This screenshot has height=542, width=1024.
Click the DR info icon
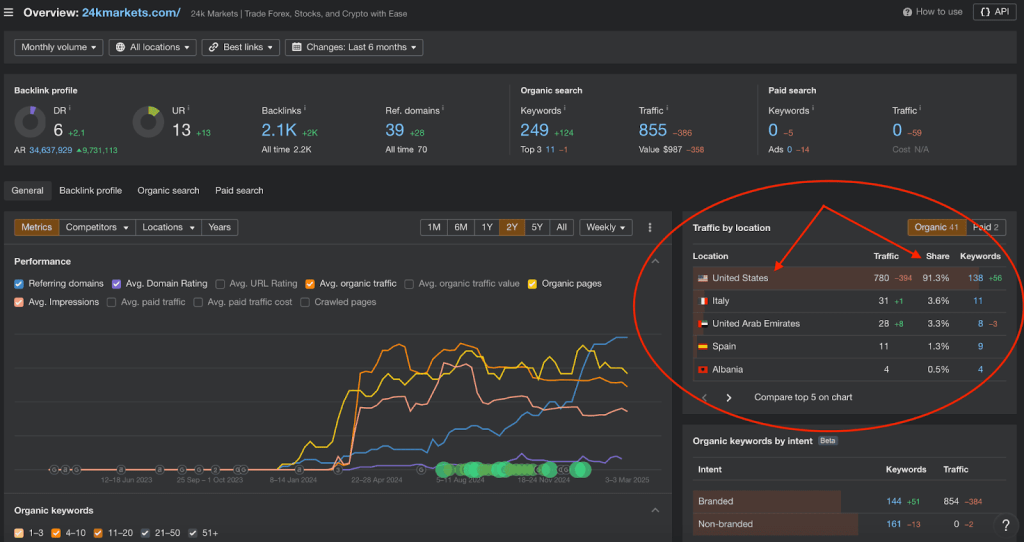[x=70, y=108]
